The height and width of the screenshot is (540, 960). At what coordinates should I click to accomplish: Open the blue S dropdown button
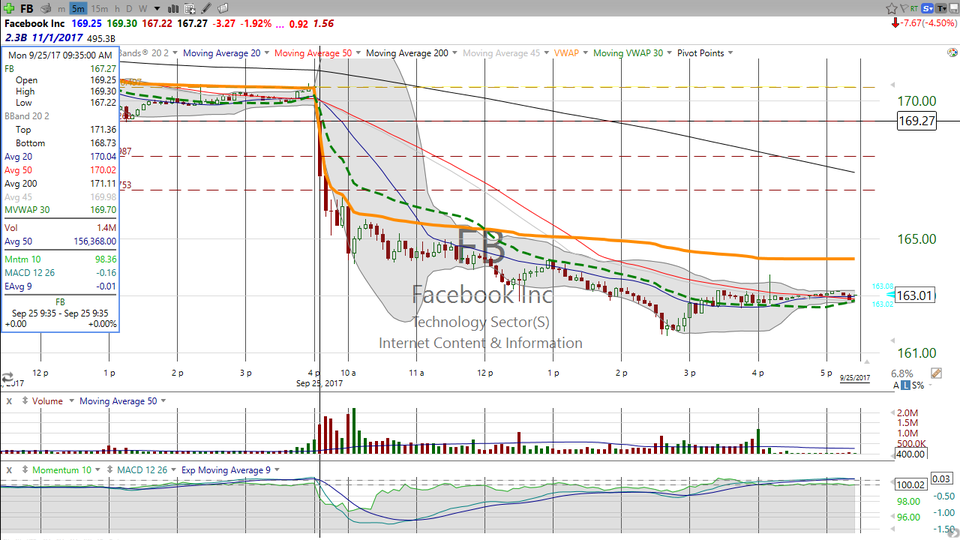(928, 8)
